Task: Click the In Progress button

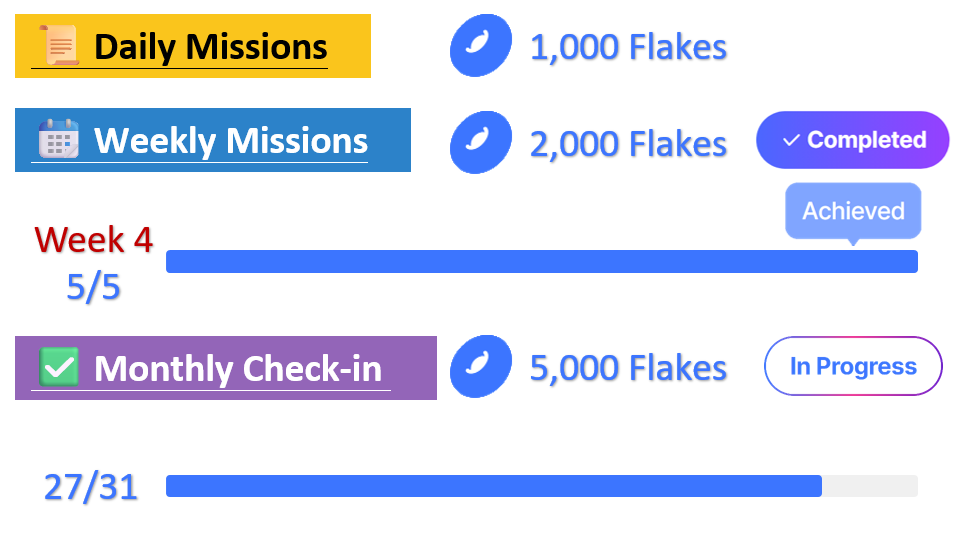Action: coord(853,366)
